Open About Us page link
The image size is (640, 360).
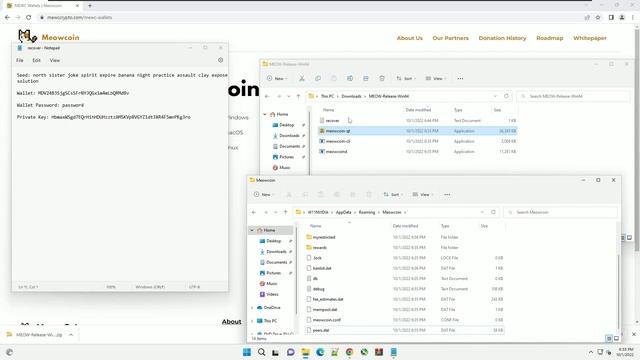click(410, 38)
